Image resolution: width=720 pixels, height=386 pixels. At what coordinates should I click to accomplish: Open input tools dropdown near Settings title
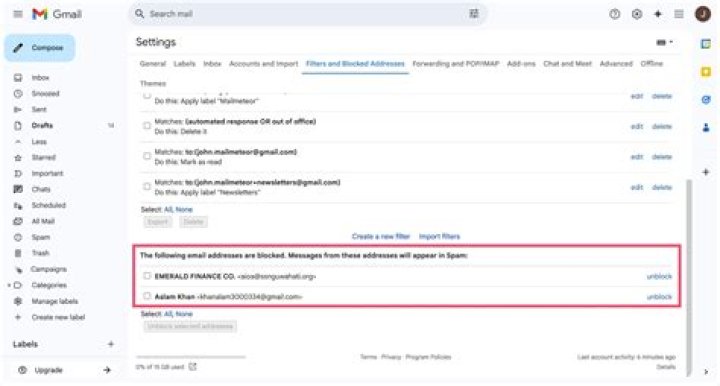click(x=664, y=42)
